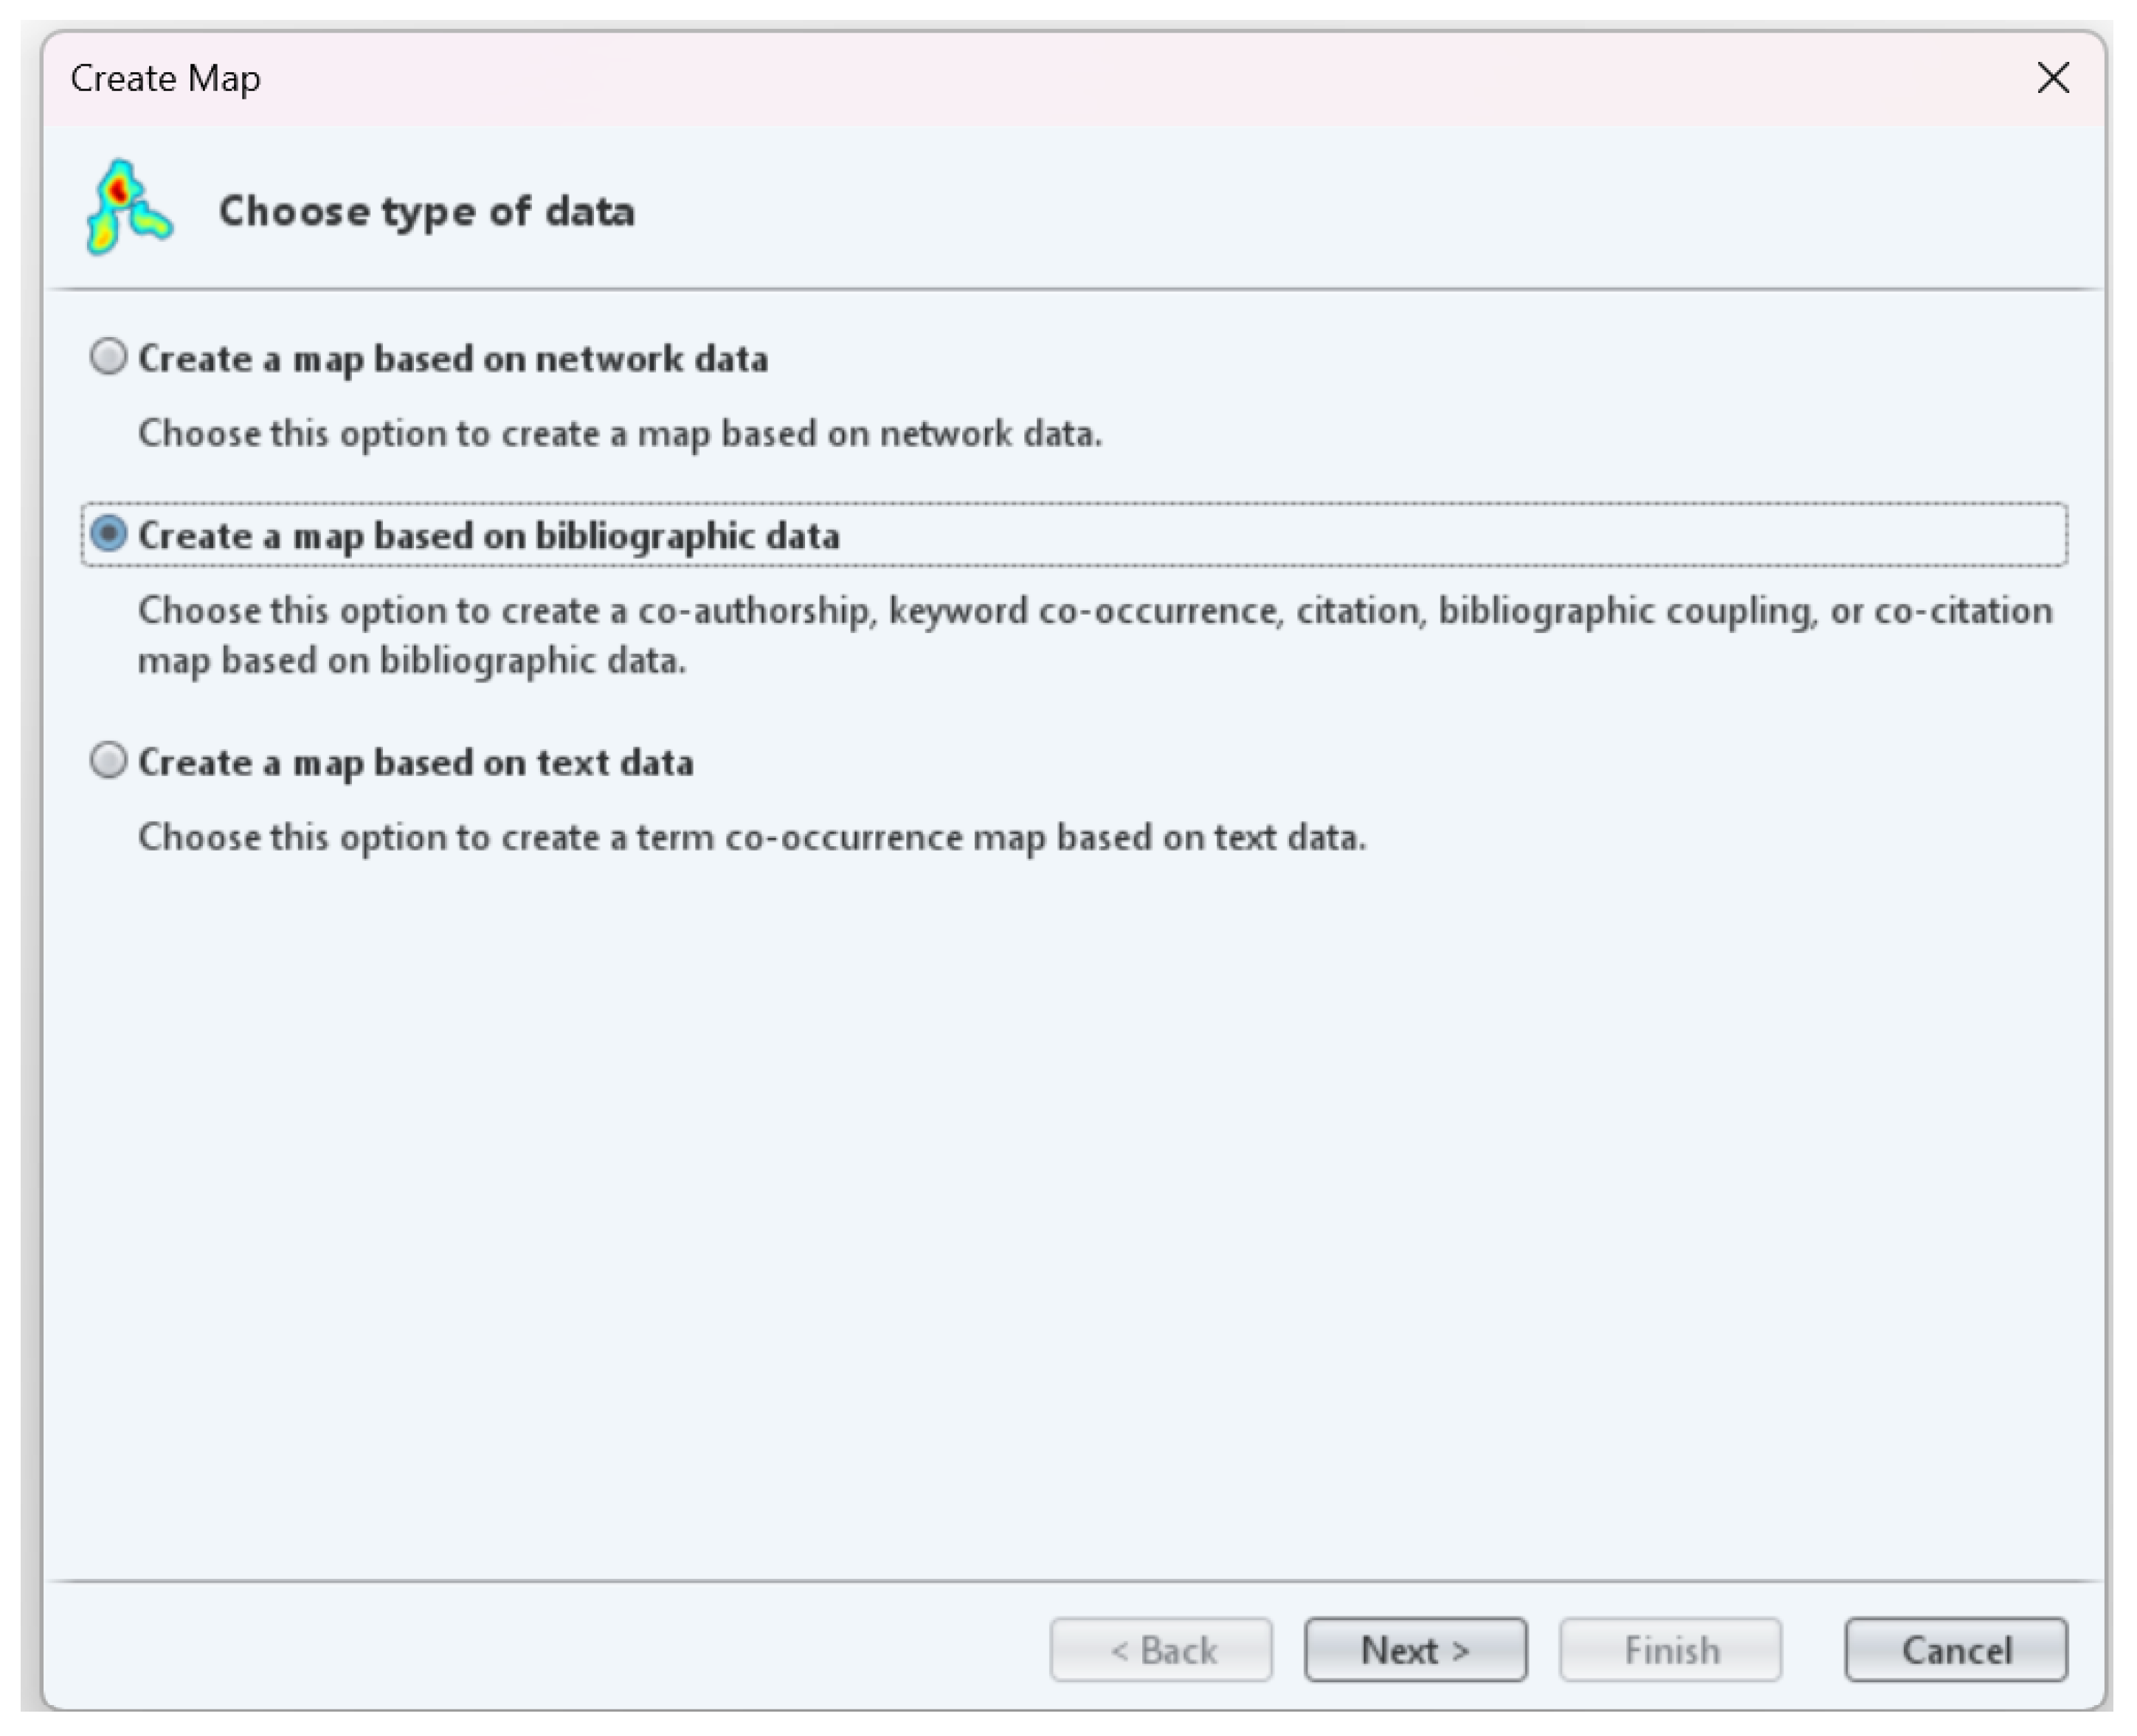The width and height of the screenshot is (2137, 1736).
Task: Click the network data option description text
Action: 620,434
